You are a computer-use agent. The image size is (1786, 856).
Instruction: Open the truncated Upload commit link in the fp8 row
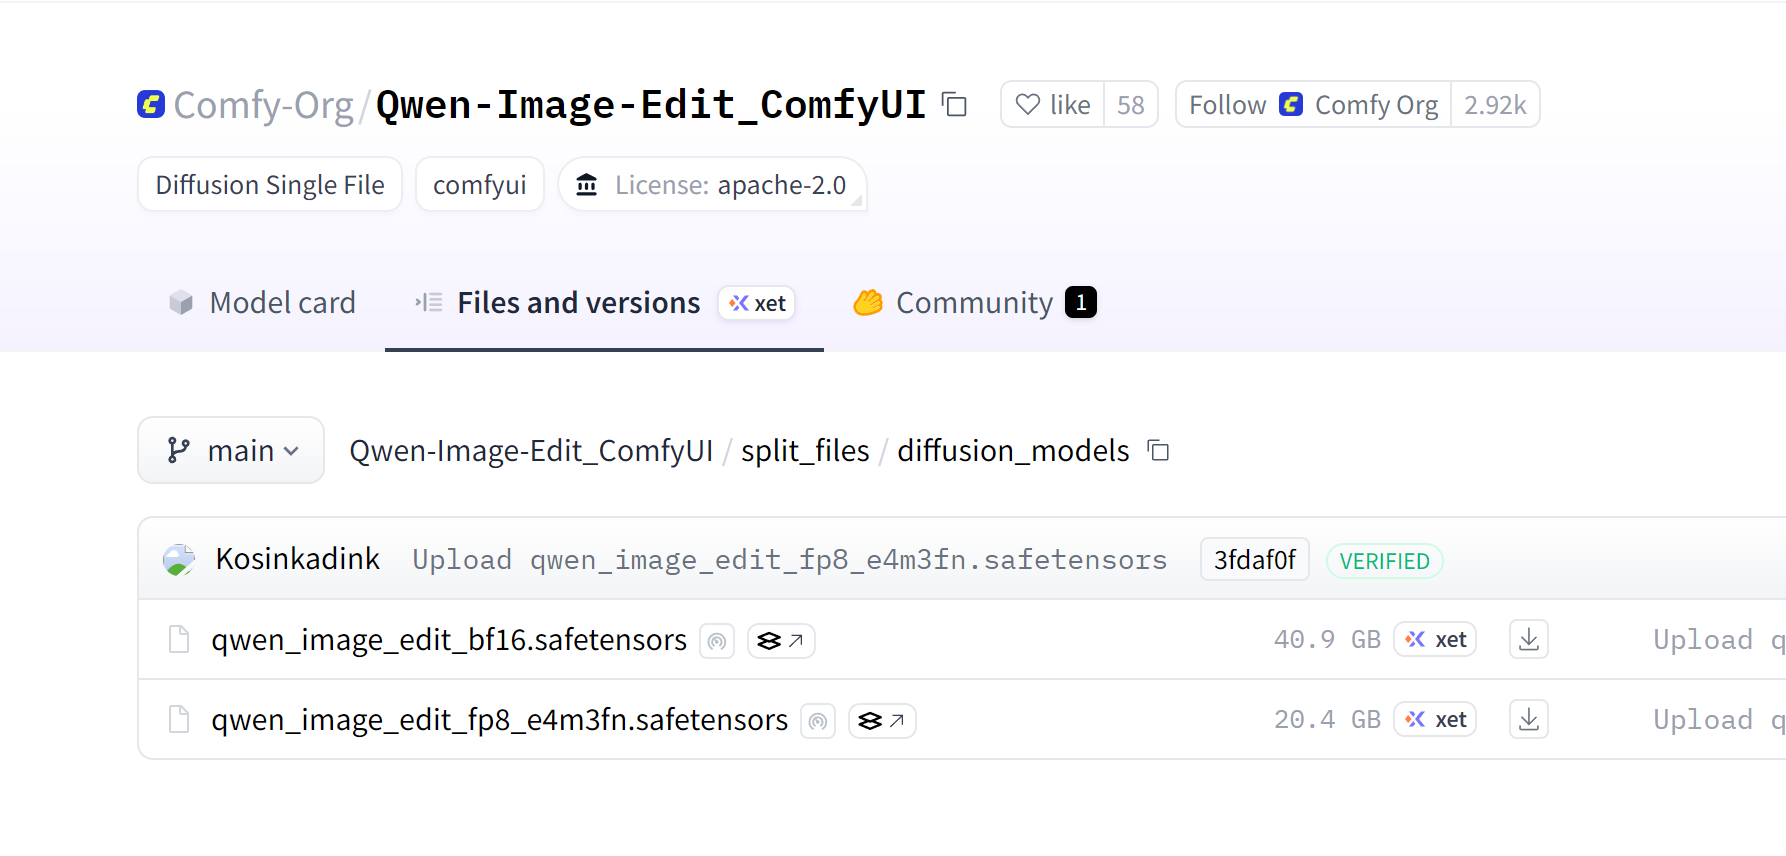point(1719,720)
